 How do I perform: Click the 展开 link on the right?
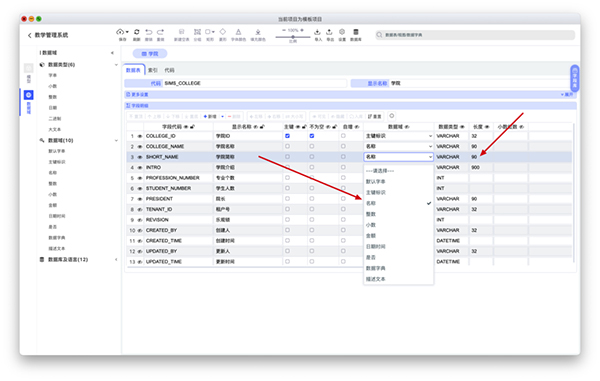point(567,94)
